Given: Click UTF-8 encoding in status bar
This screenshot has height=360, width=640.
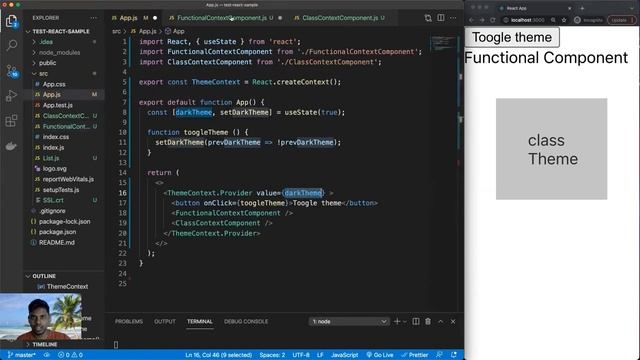Looking at the screenshot, I should coord(301,355).
